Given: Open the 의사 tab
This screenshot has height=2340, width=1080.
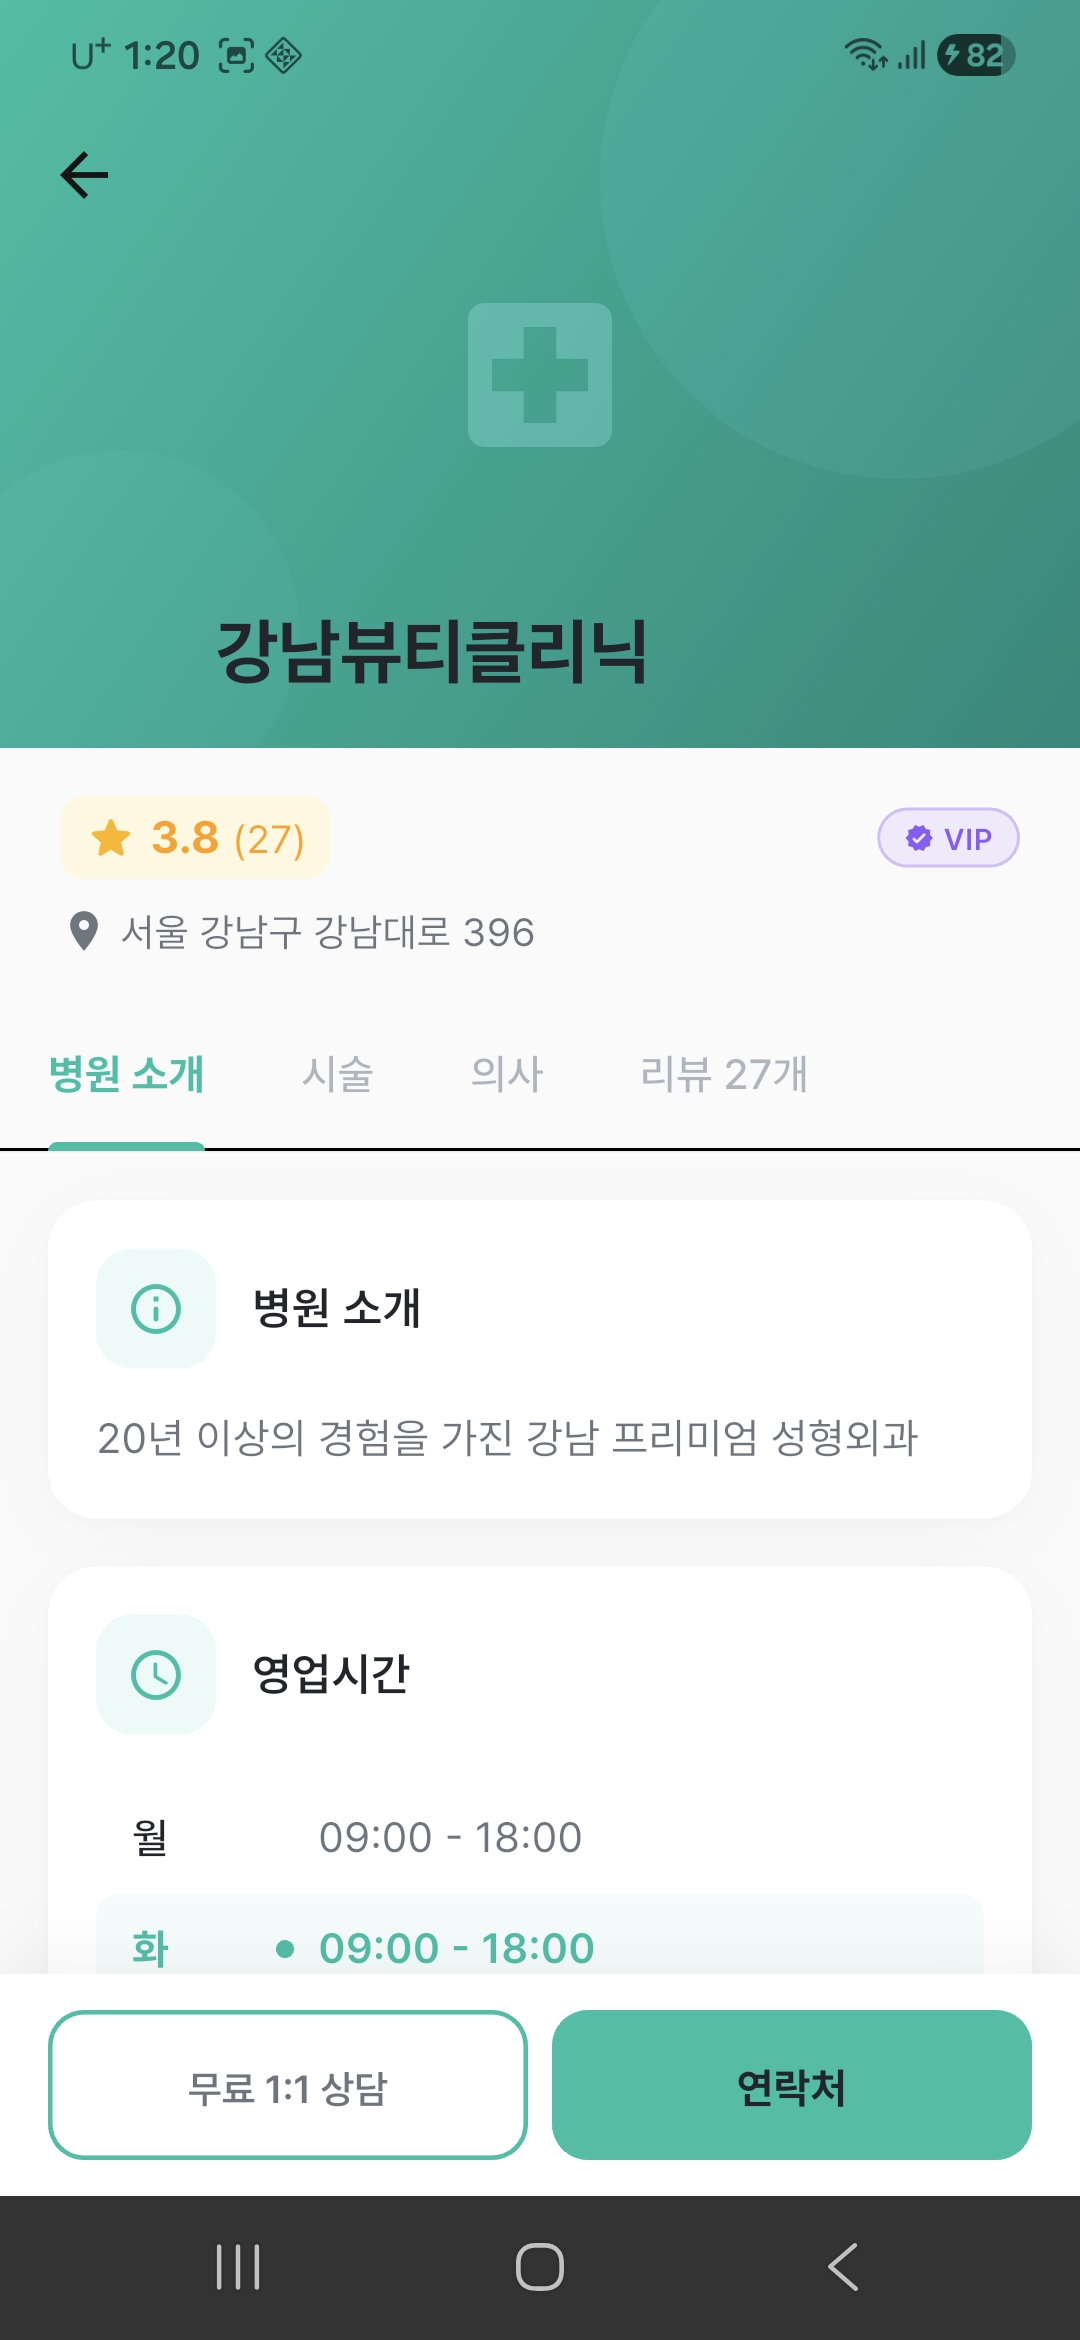Looking at the screenshot, I should pos(507,1074).
